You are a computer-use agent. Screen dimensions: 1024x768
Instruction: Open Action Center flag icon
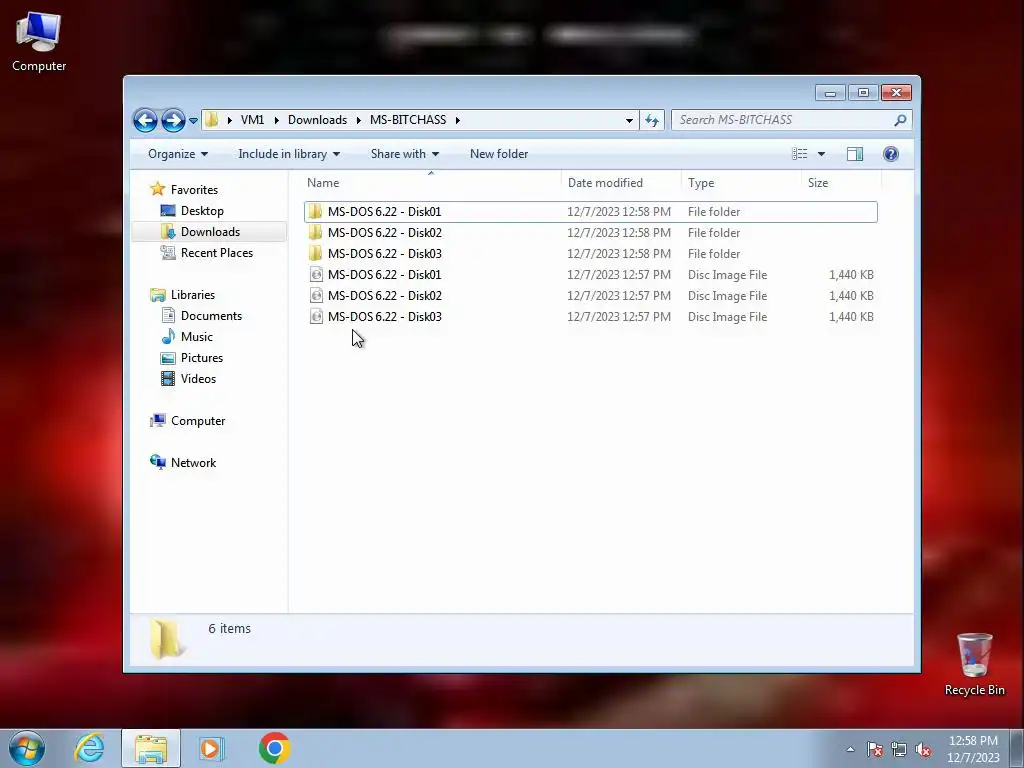pyautogui.click(x=875, y=749)
